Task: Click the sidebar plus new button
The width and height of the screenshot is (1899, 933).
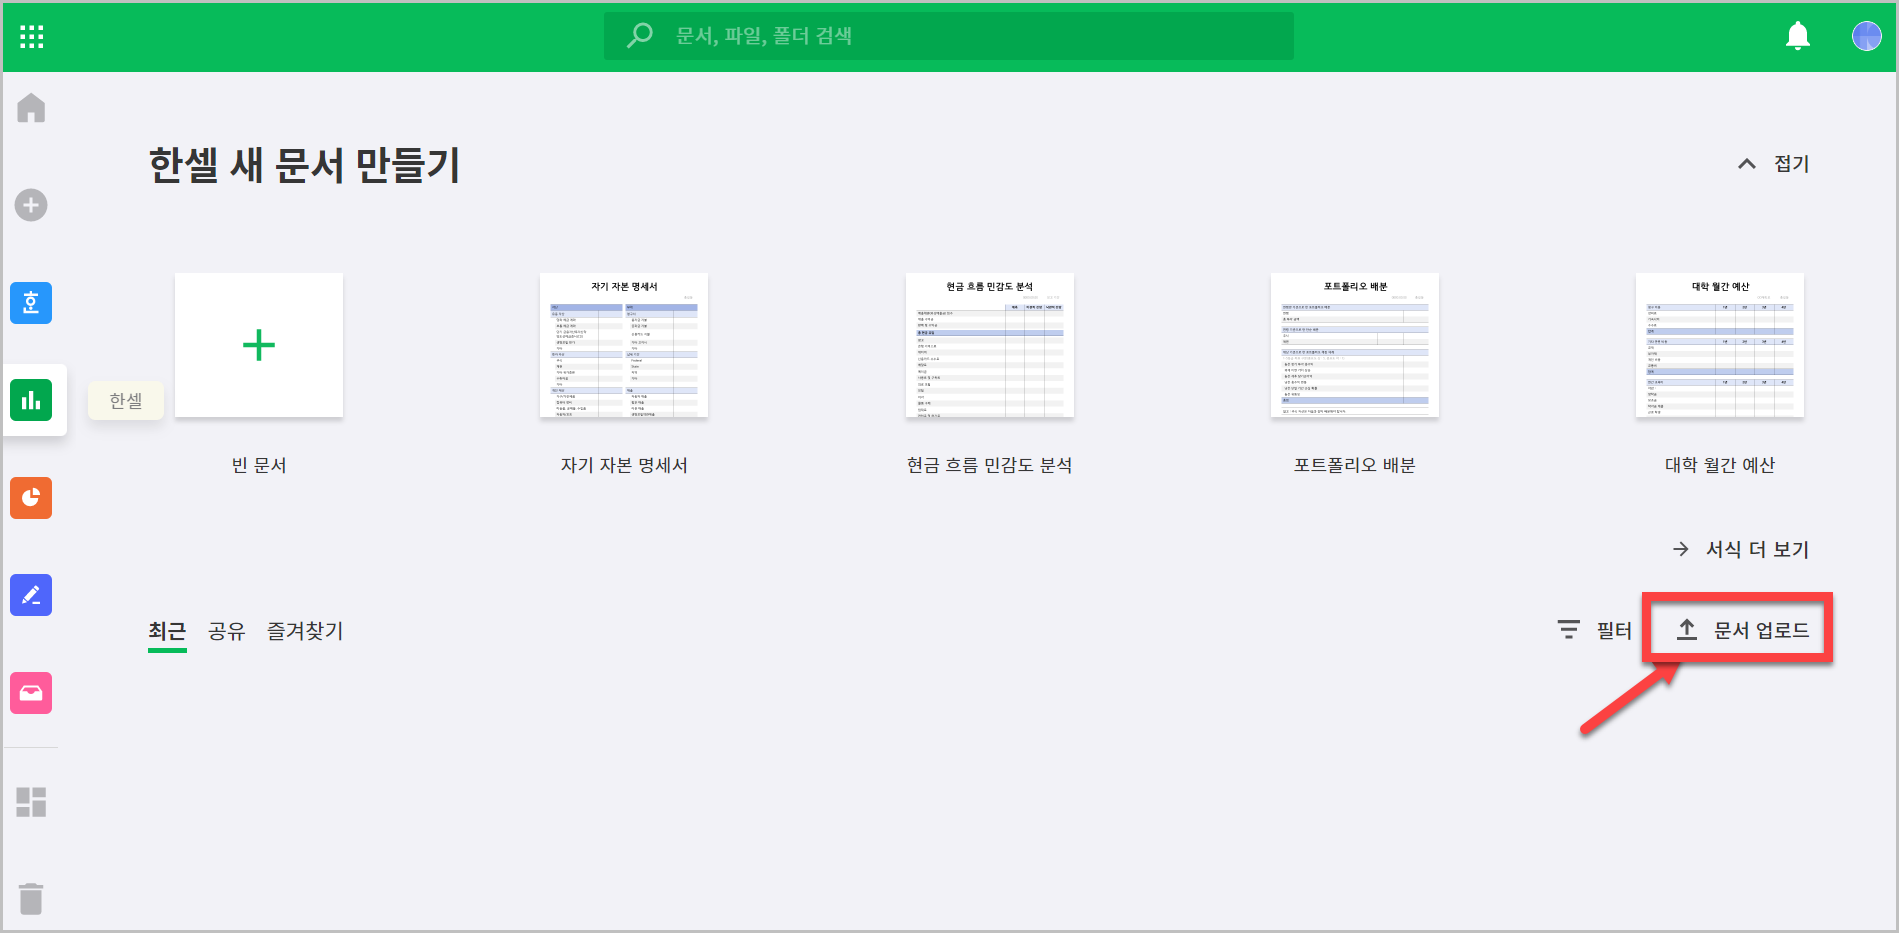Action: [31, 205]
